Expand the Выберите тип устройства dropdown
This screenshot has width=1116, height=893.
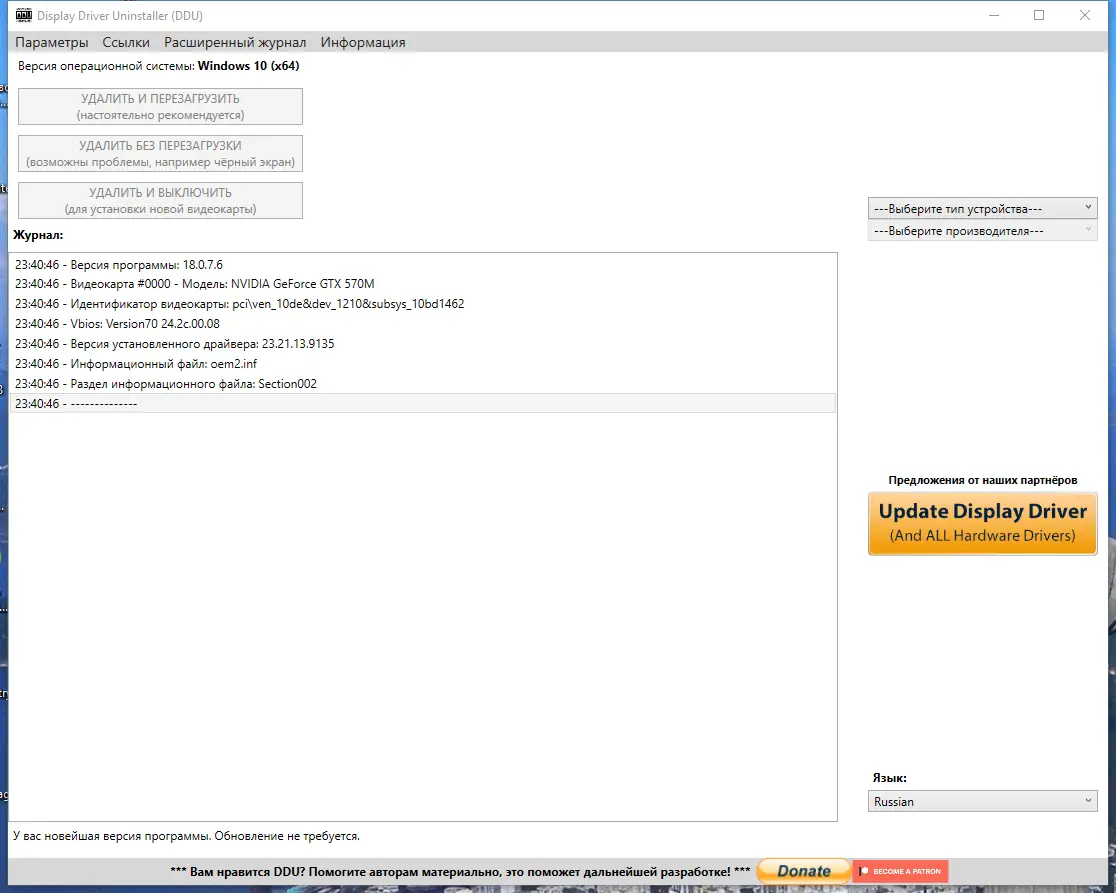(x=982, y=207)
